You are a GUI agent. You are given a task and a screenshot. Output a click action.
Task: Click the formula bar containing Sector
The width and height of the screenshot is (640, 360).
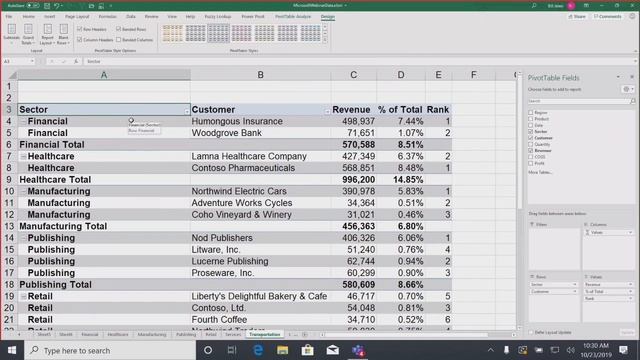point(359,61)
